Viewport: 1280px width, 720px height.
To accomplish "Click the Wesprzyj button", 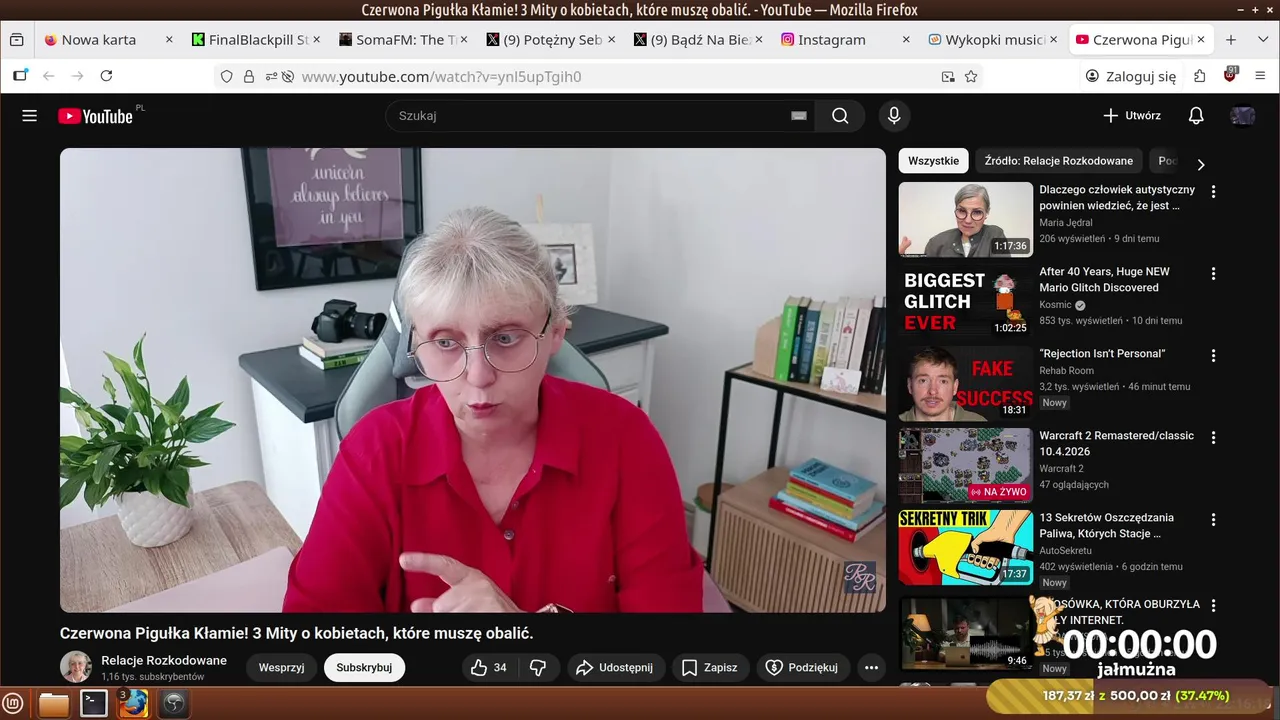I will click(281, 667).
